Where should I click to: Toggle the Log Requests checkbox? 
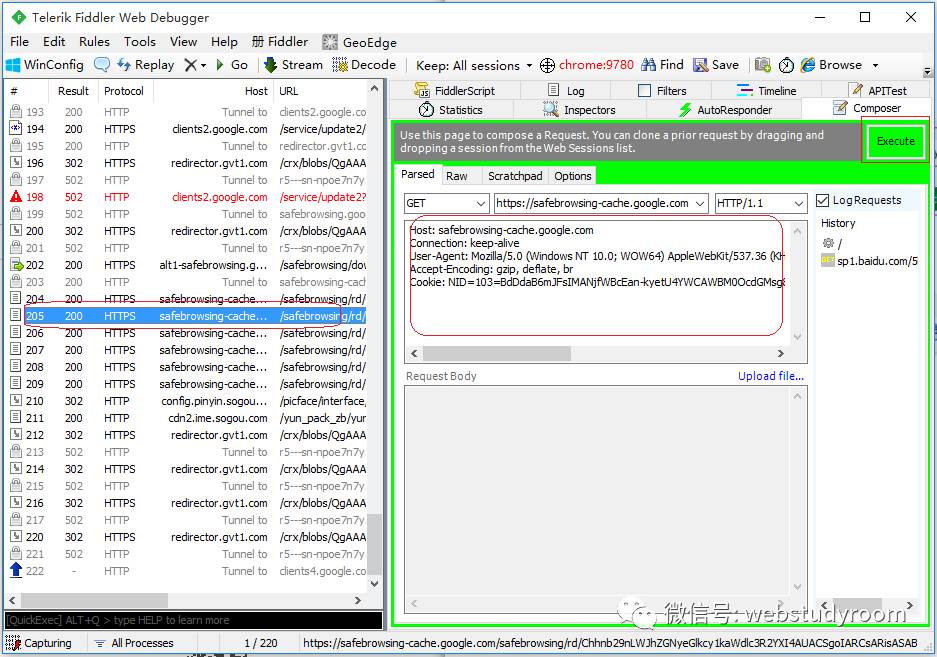click(823, 200)
